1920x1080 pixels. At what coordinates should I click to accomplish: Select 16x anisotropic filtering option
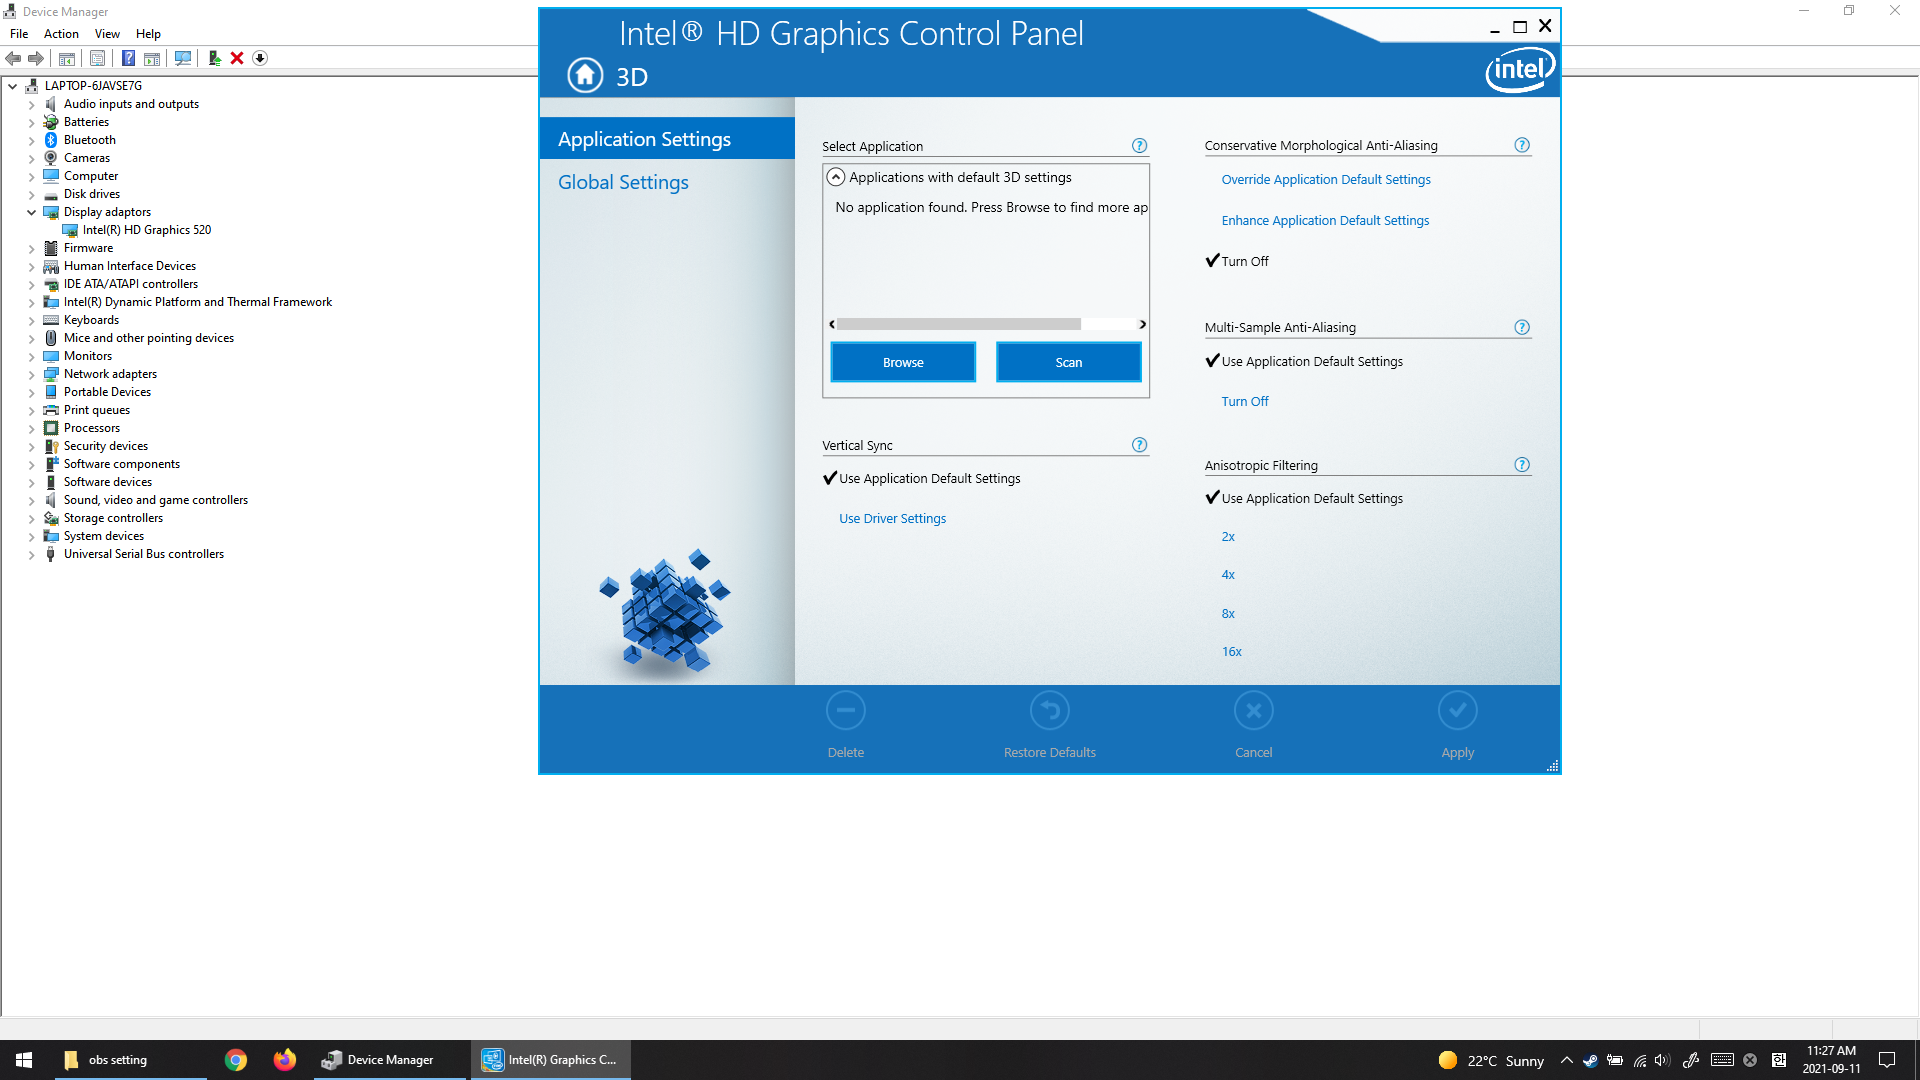click(1231, 652)
